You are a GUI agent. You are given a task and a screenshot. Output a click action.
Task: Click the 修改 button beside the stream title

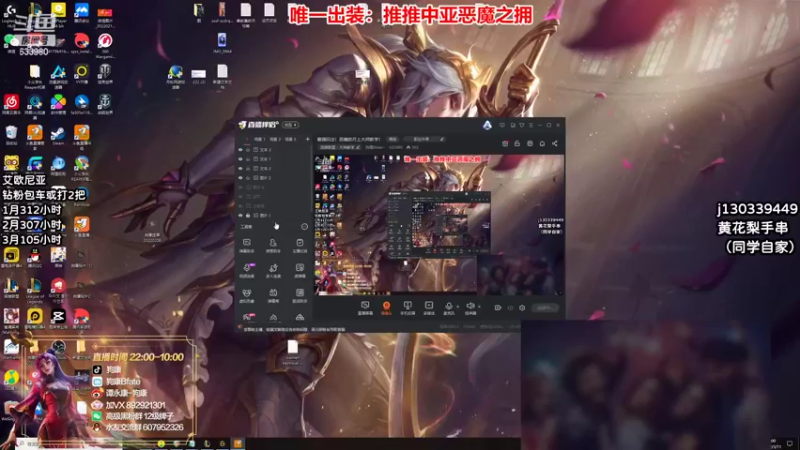(393, 139)
